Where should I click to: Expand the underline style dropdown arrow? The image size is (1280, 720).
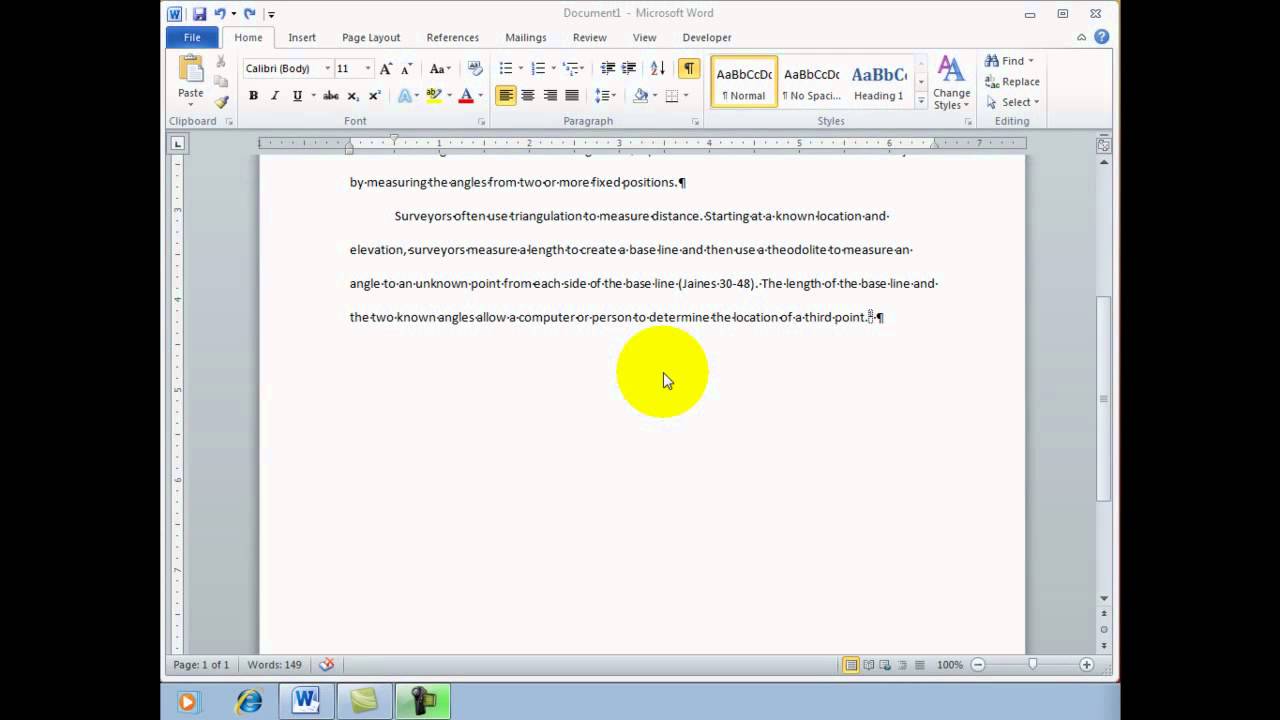(313, 96)
